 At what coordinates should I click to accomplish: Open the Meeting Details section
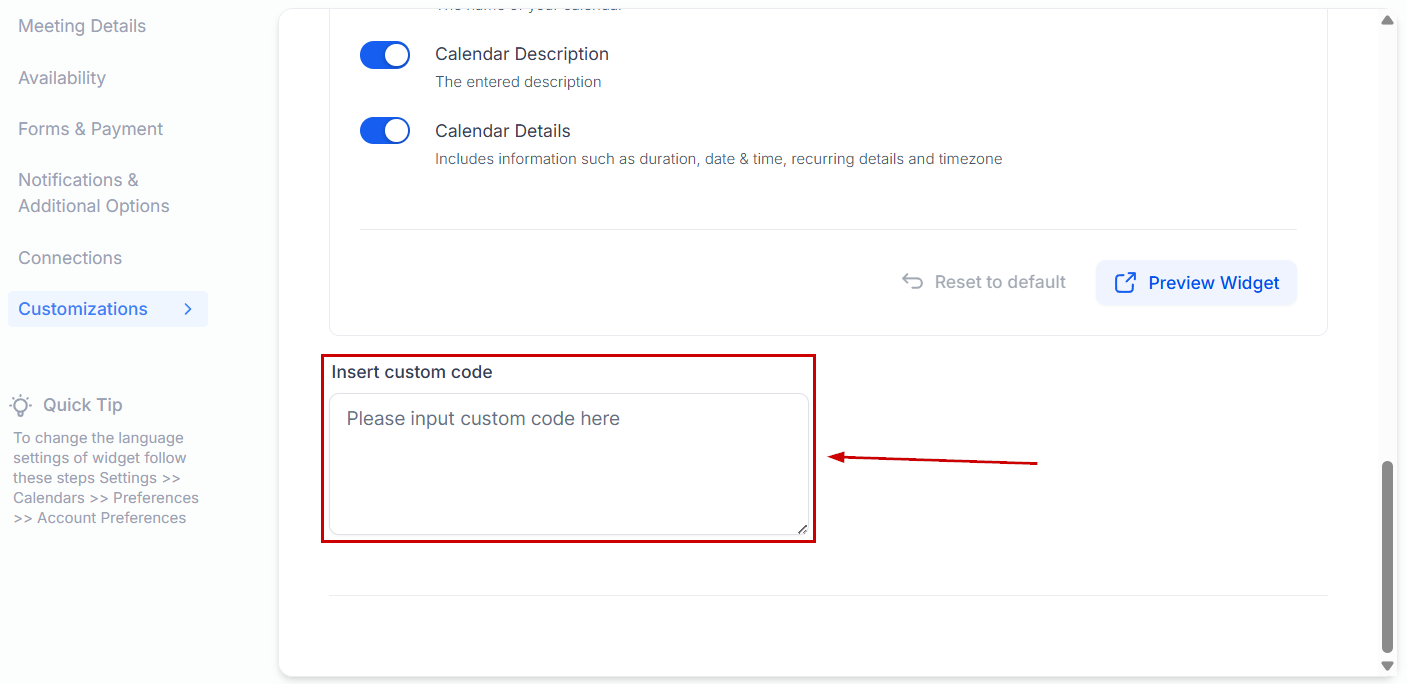(82, 26)
